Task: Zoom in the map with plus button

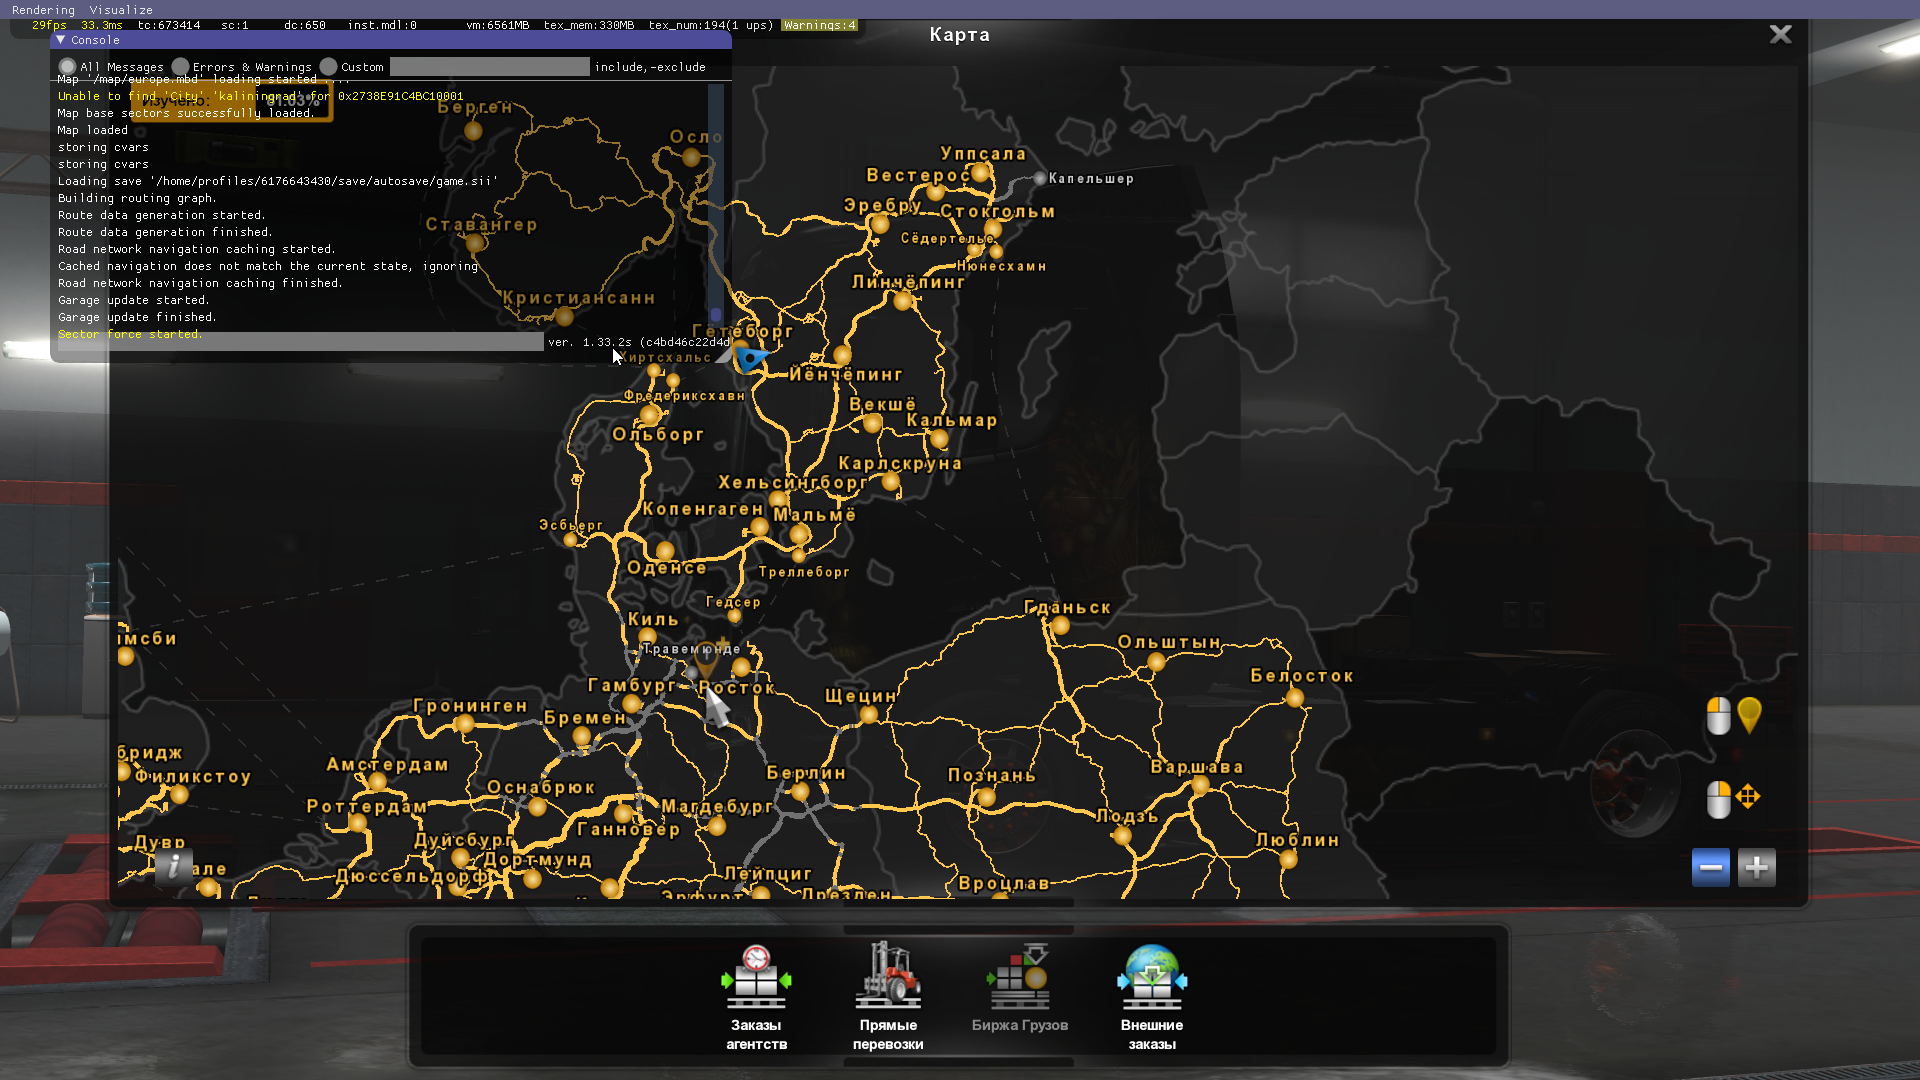Action: [1756, 867]
